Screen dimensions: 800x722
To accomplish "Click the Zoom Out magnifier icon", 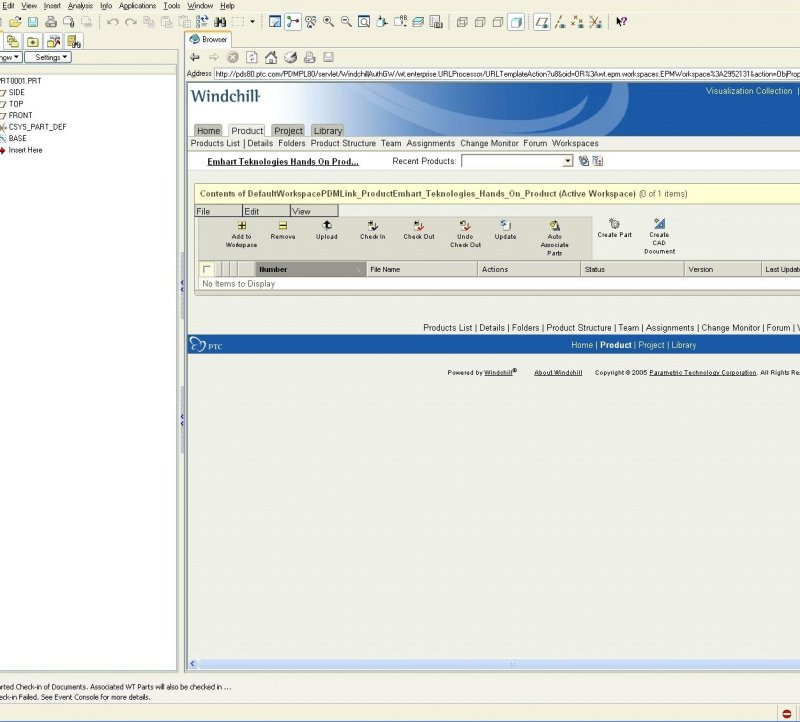I will 346,22.
